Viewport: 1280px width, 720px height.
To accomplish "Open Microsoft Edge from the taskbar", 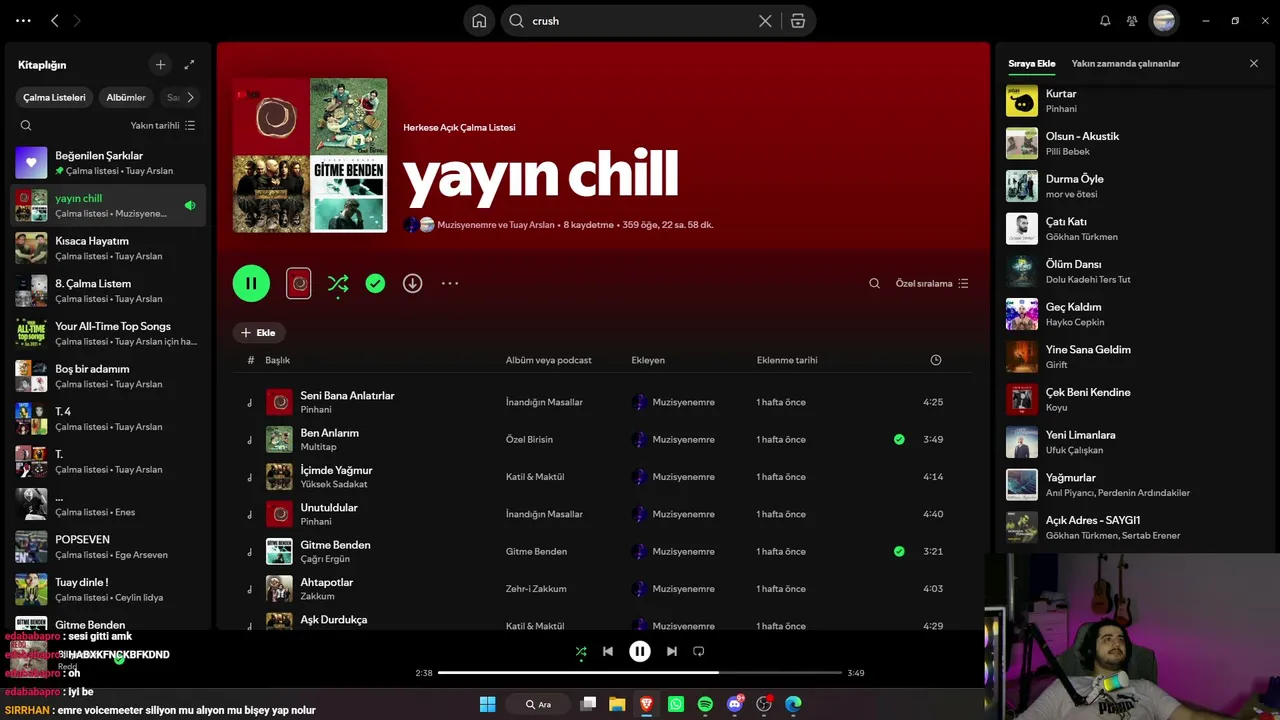I will coord(793,705).
